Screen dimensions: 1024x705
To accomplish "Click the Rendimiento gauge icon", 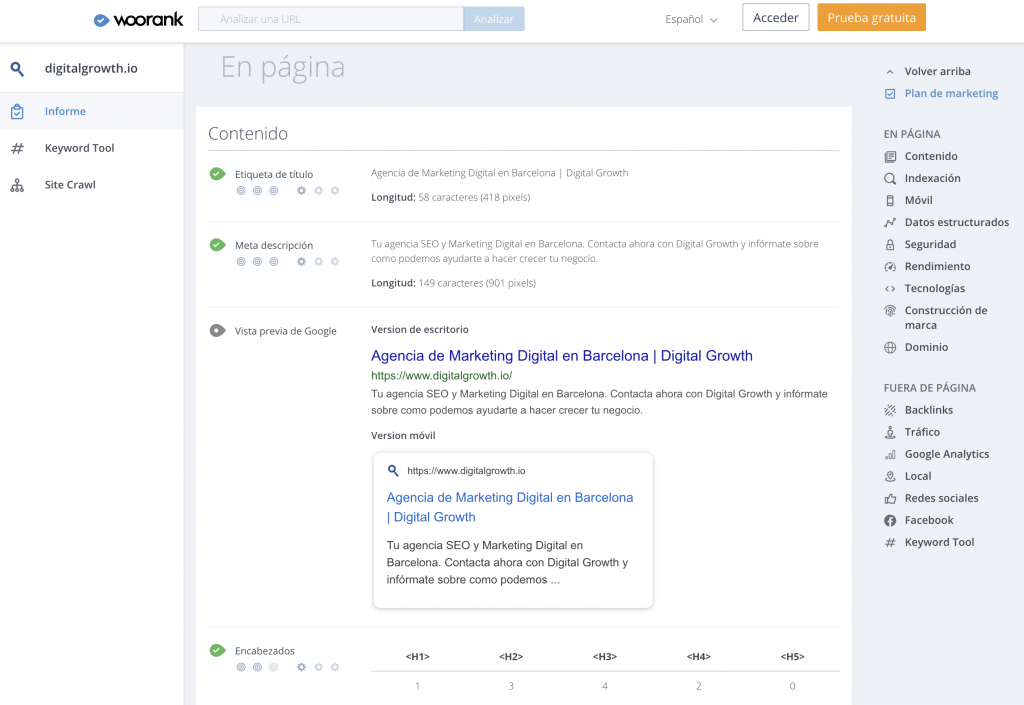I will point(890,266).
